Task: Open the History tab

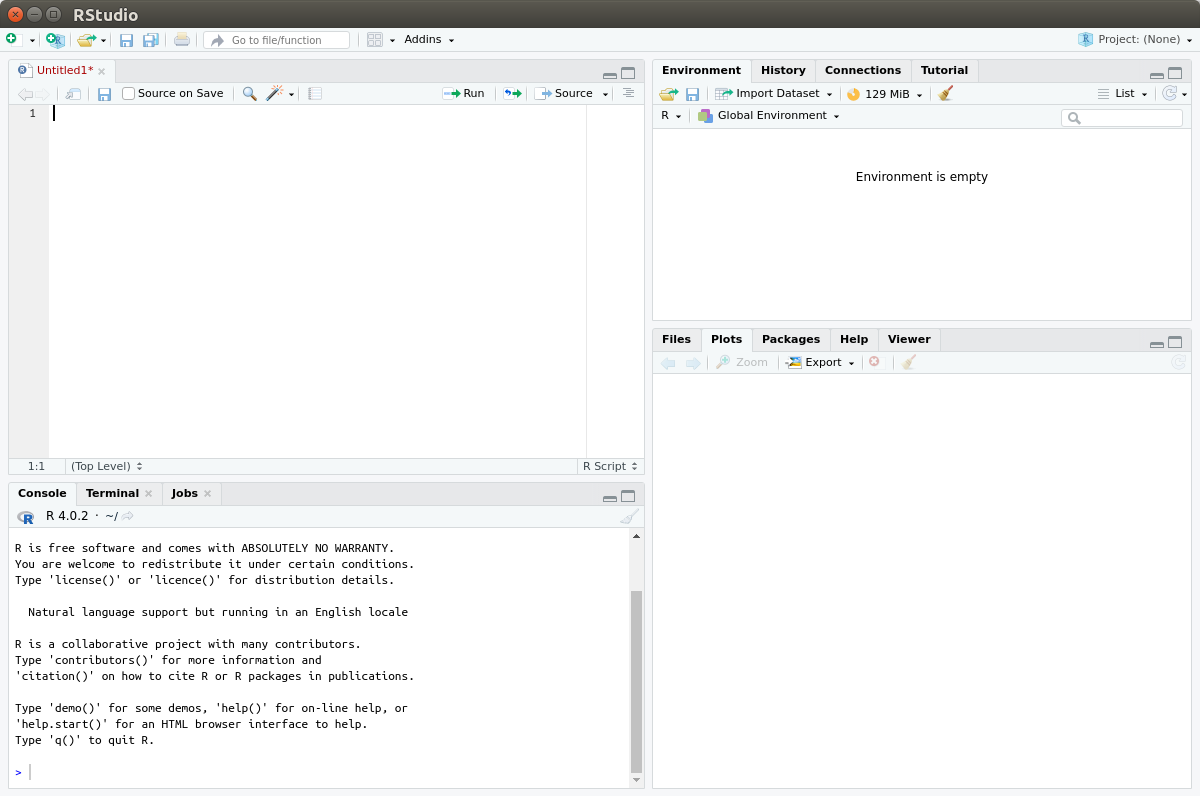Action: [783, 71]
